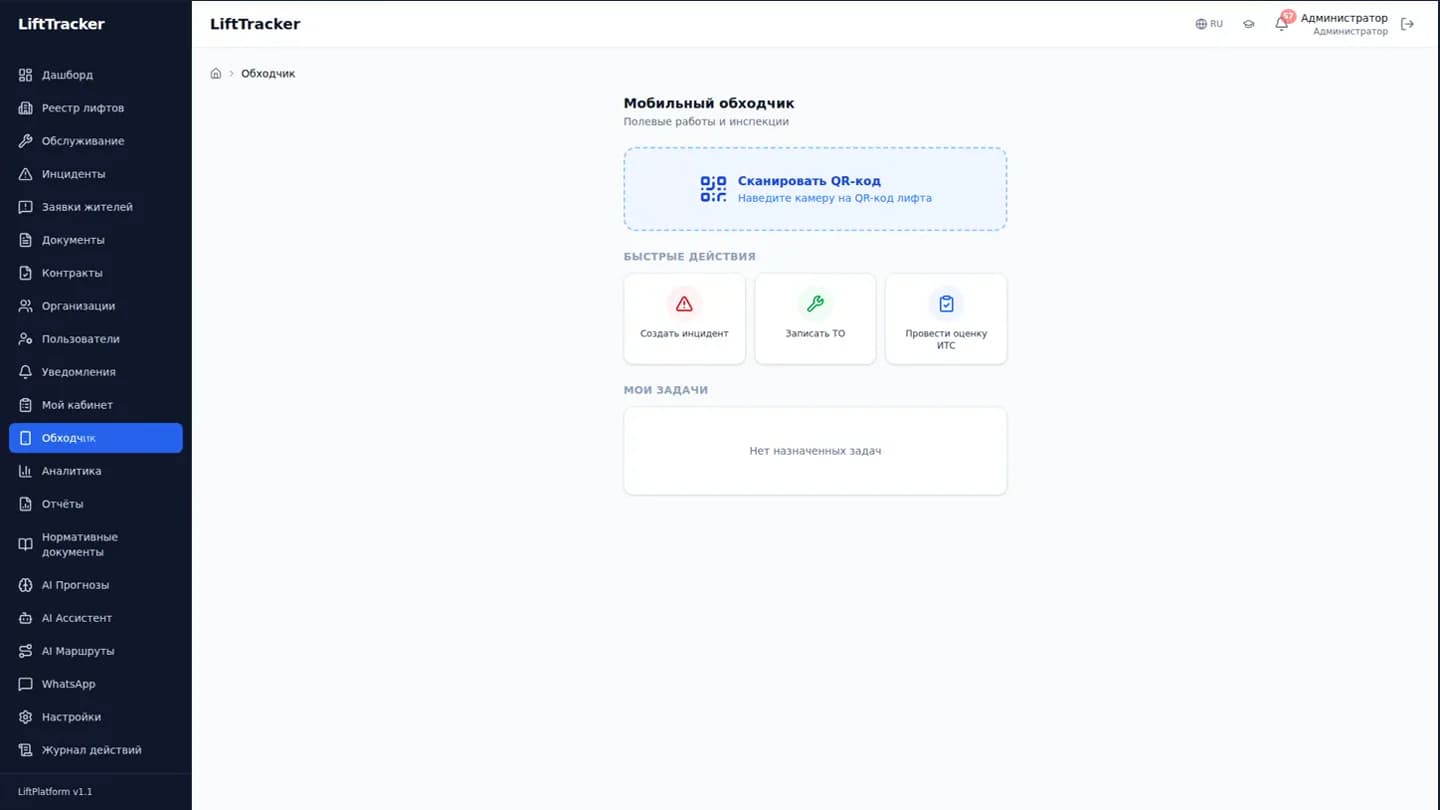The width and height of the screenshot is (1440, 810).
Task: Click the Инциденты triangle sidebar icon
Action: 26,174
